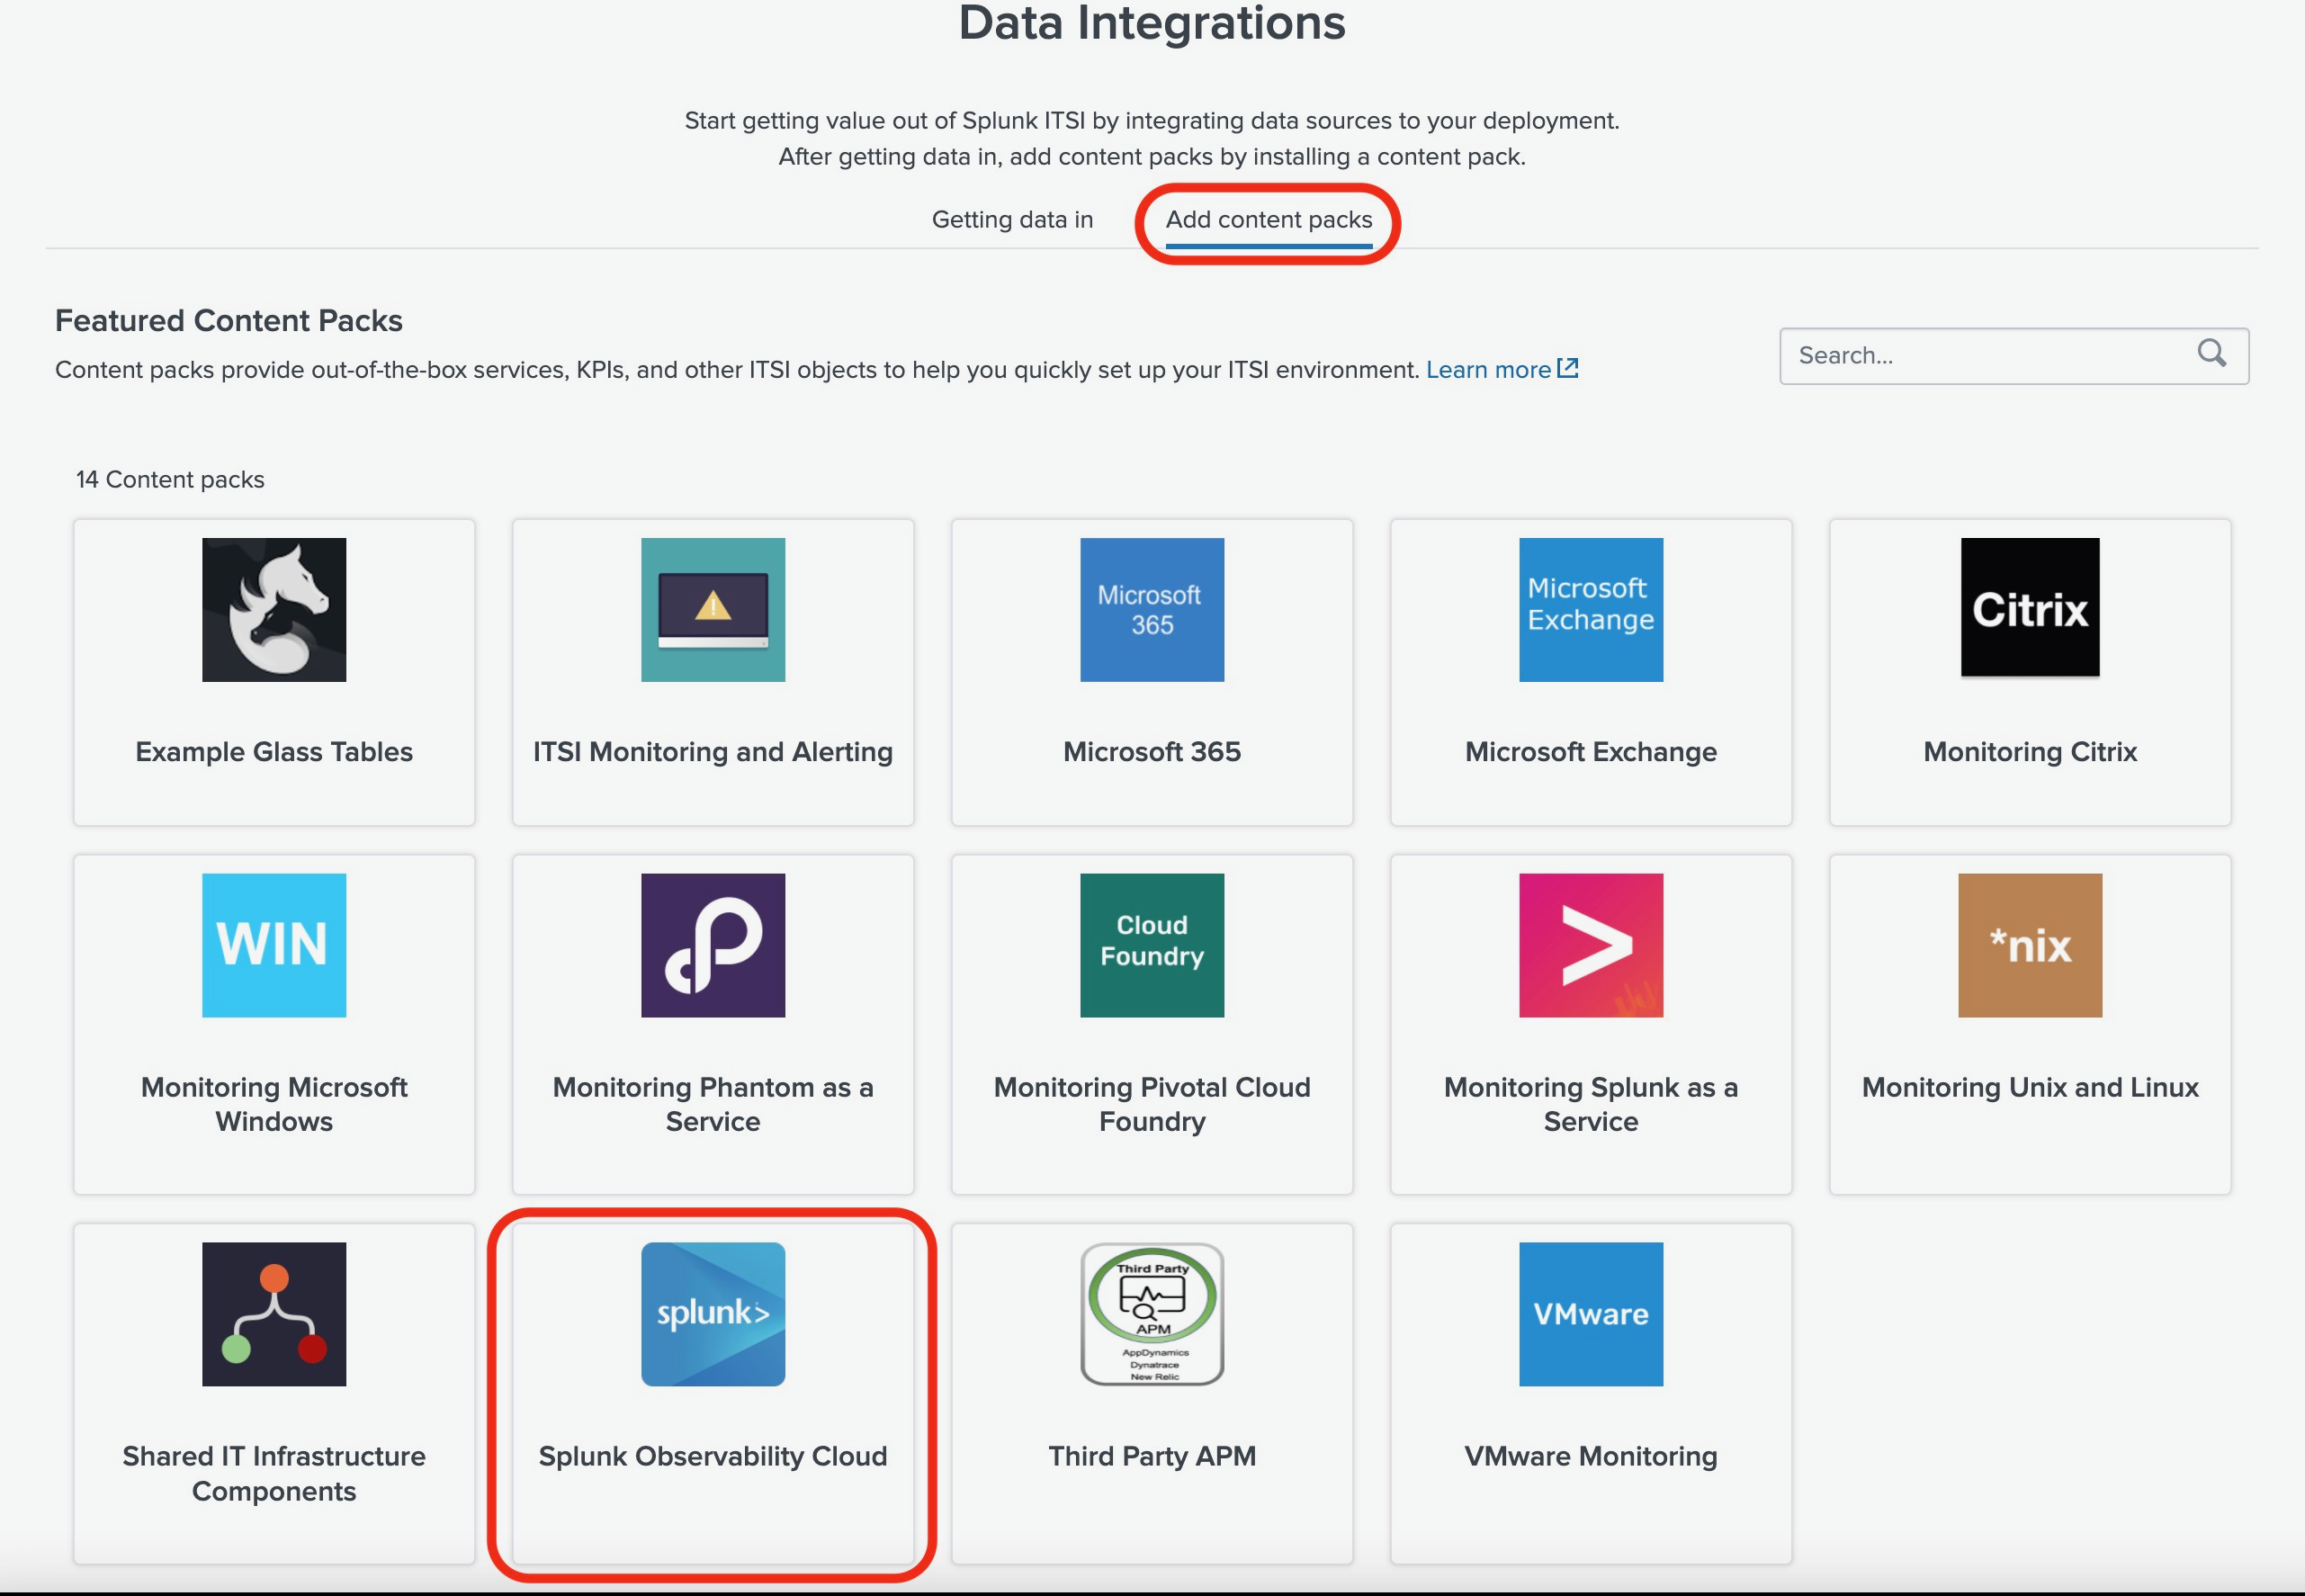This screenshot has width=2305, height=1596.
Task: Select the Add content packs tab
Action: click(x=1268, y=219)
